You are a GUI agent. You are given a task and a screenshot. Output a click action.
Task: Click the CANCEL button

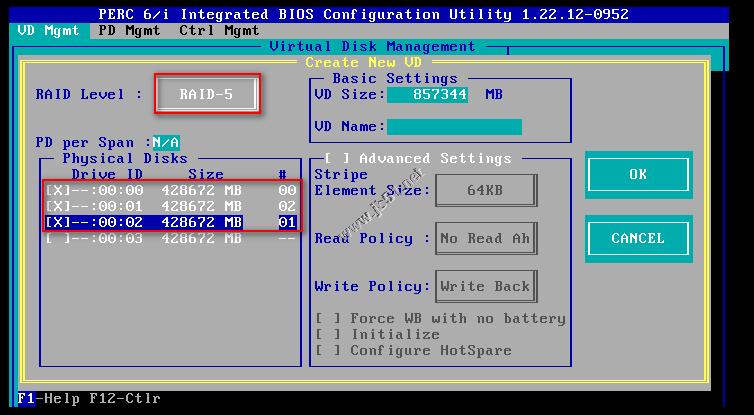click(638, 238)
